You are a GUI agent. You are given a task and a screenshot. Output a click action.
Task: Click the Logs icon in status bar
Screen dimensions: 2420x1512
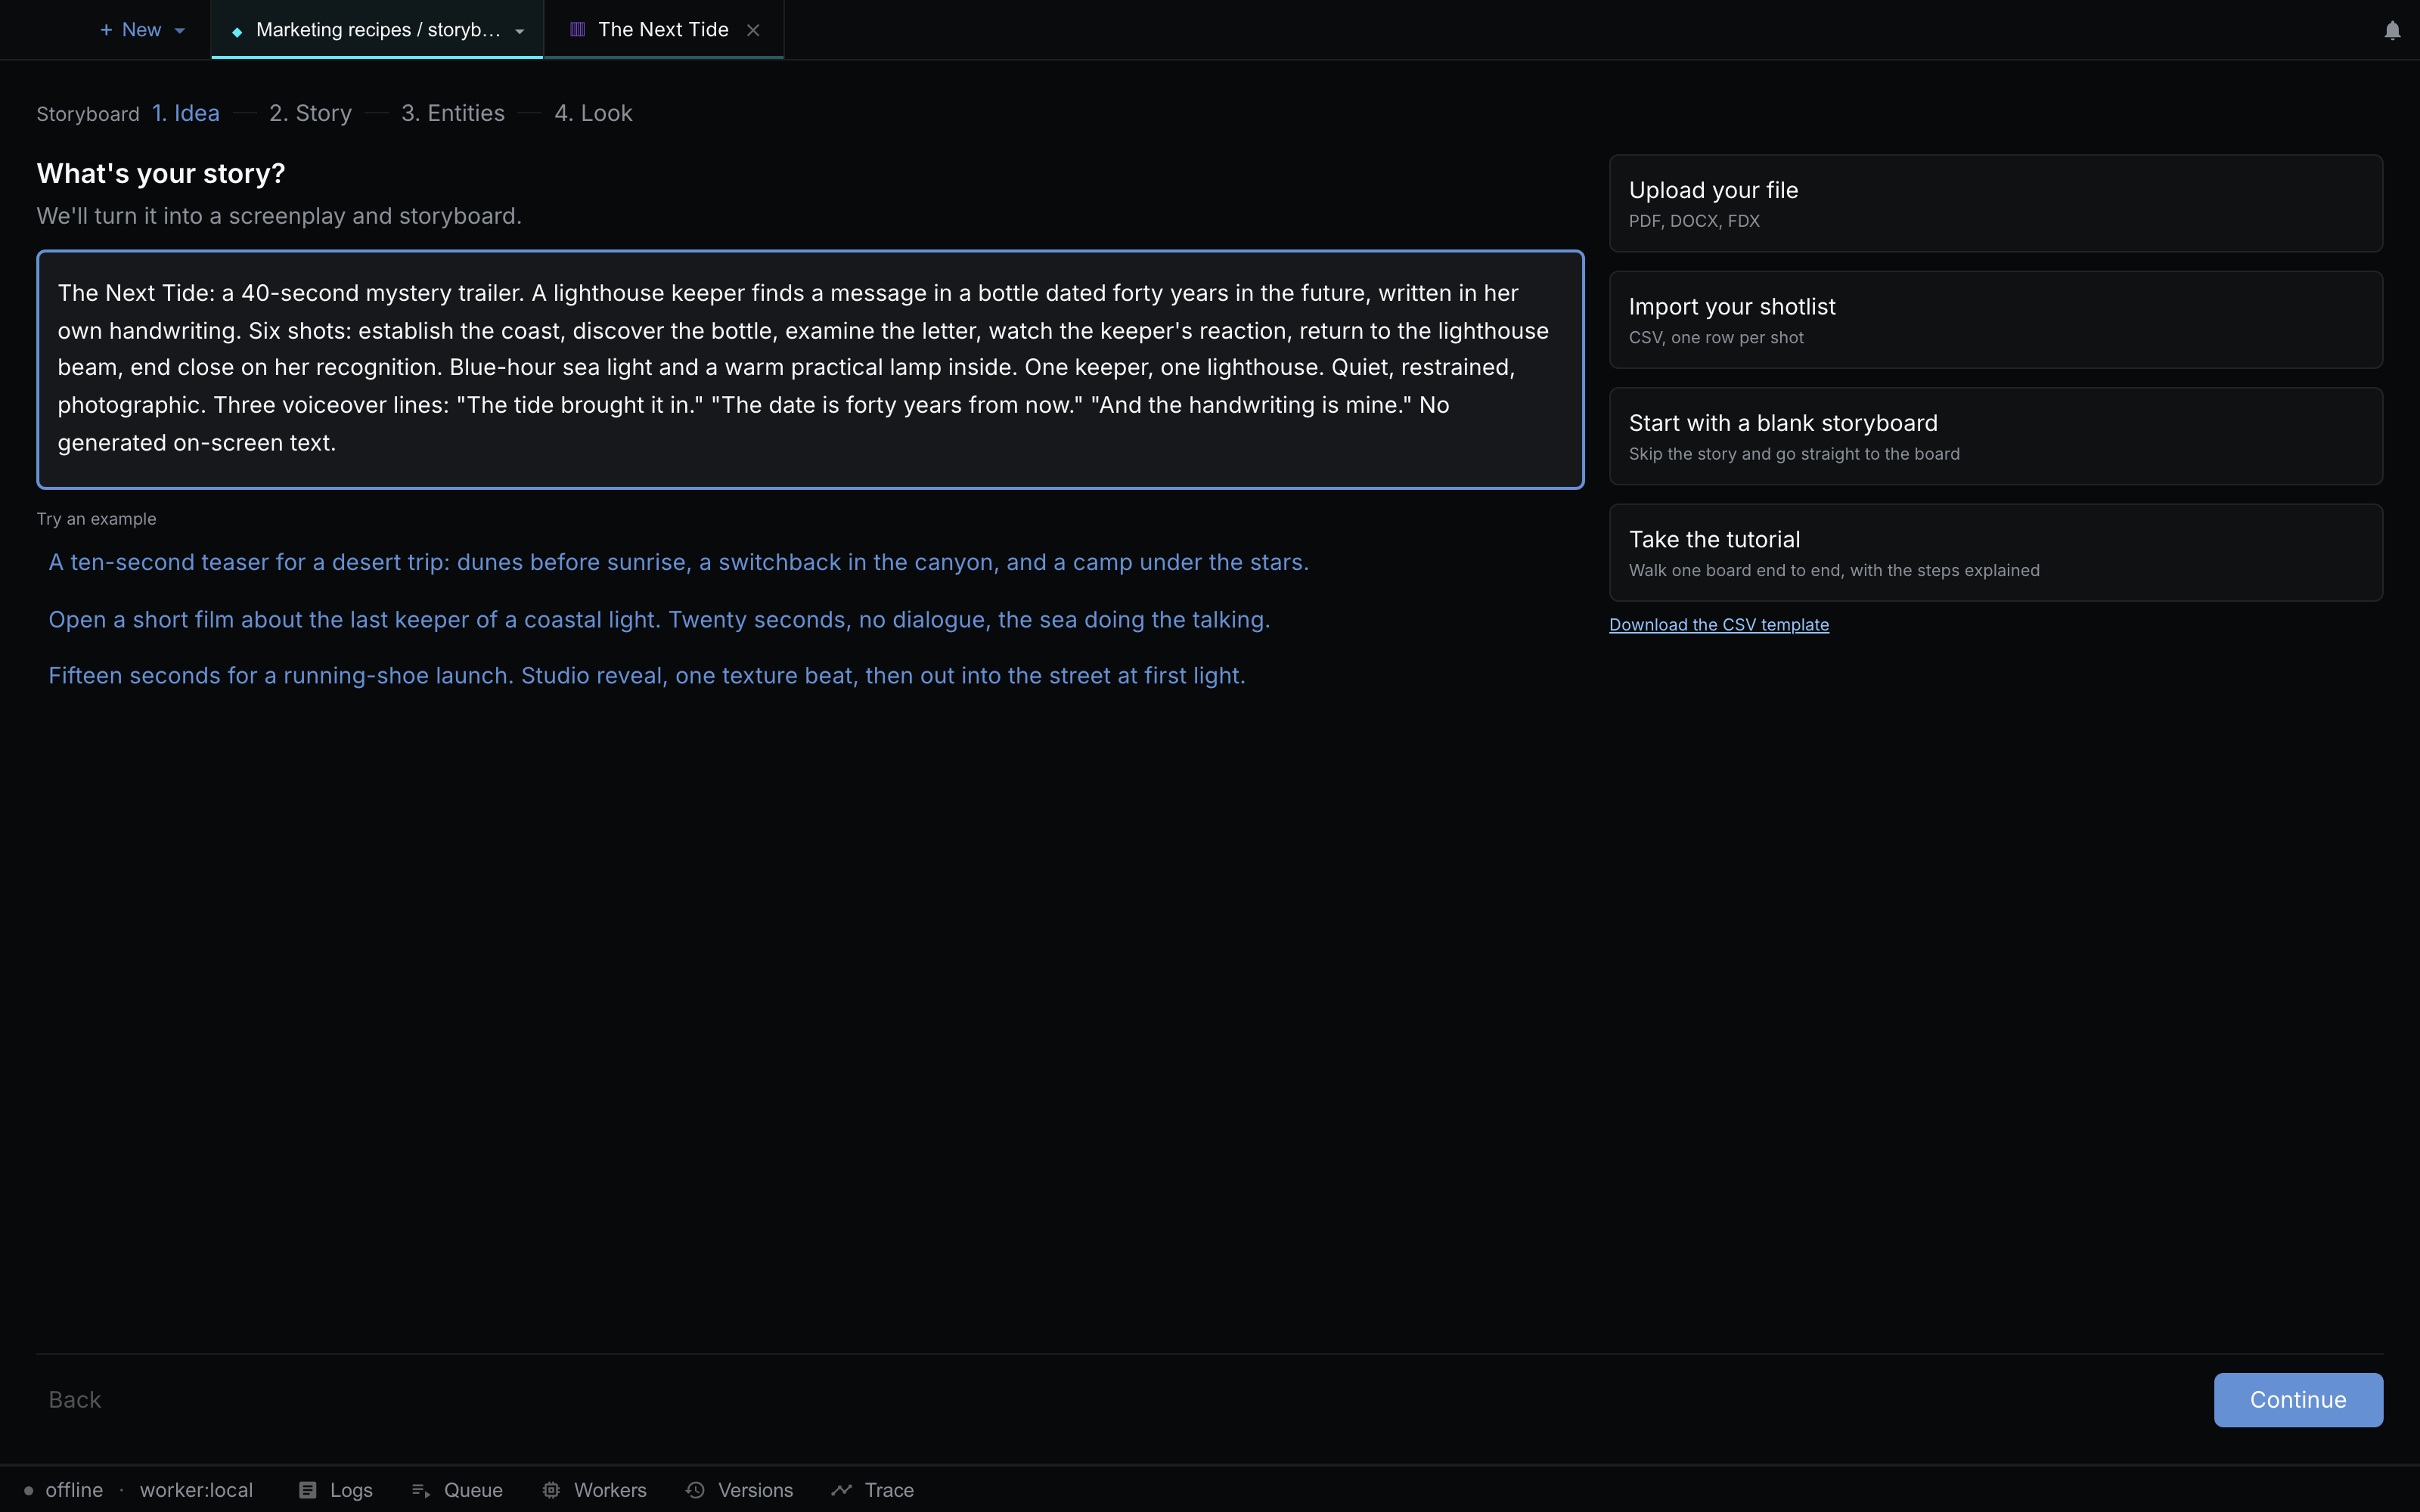[308, 1490]
